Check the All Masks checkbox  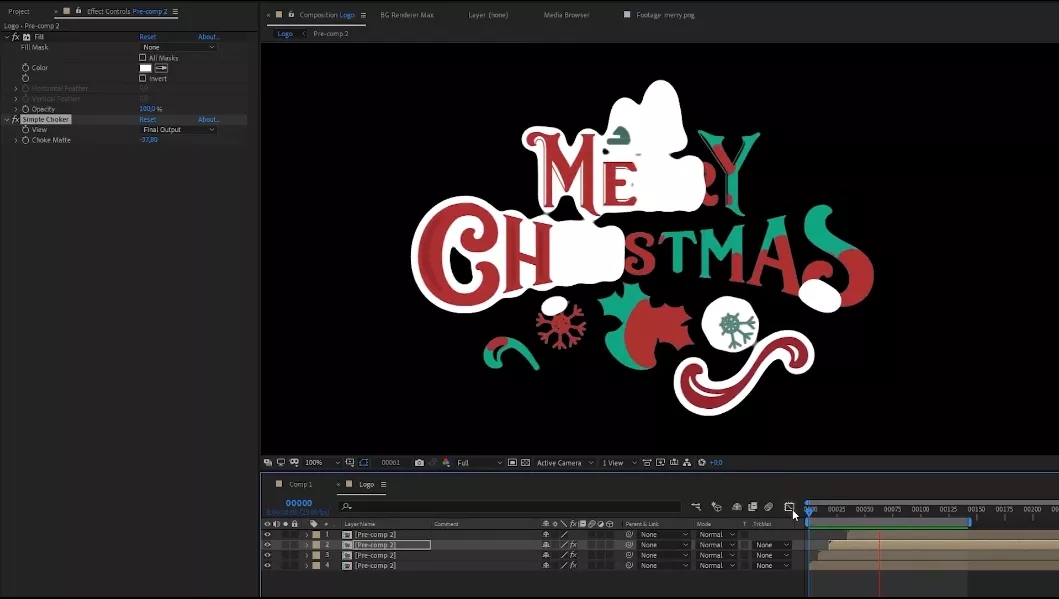(143, 58)
